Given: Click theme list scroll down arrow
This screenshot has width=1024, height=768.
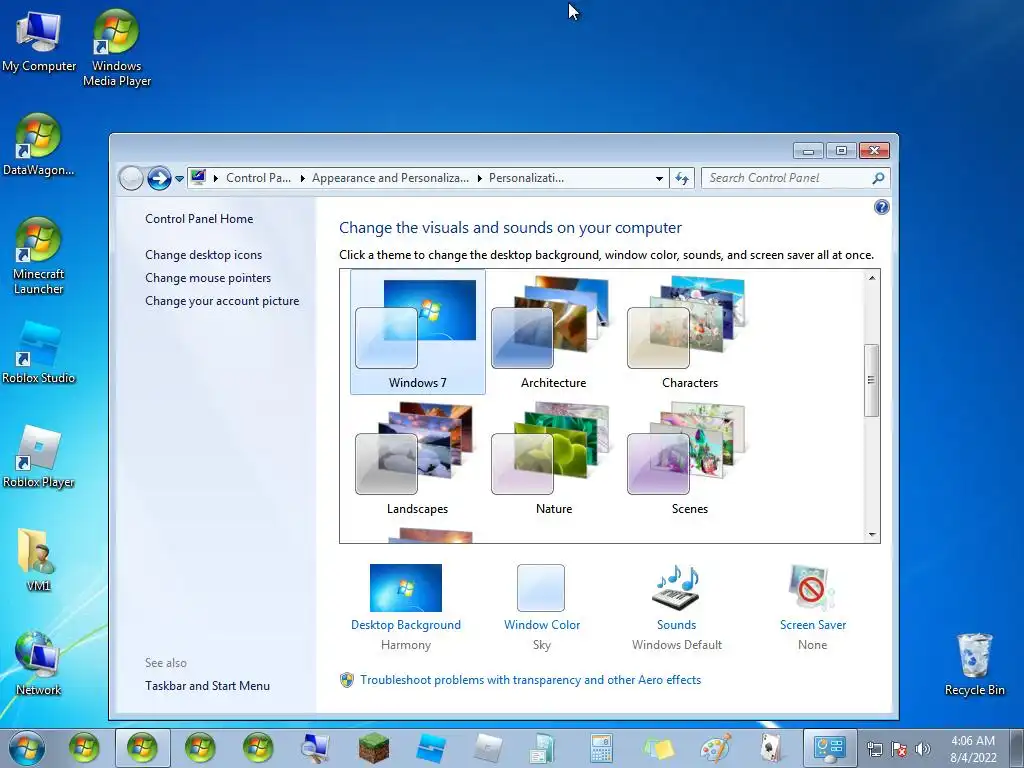Looking at the screenshot, I should [872, 534].
